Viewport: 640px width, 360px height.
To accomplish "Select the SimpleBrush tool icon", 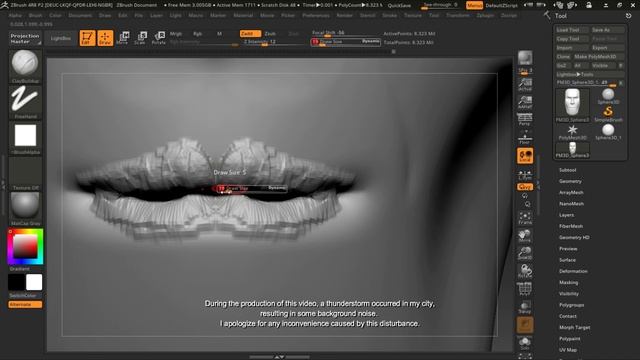I will pyautogui.click(x=608, y=114).
